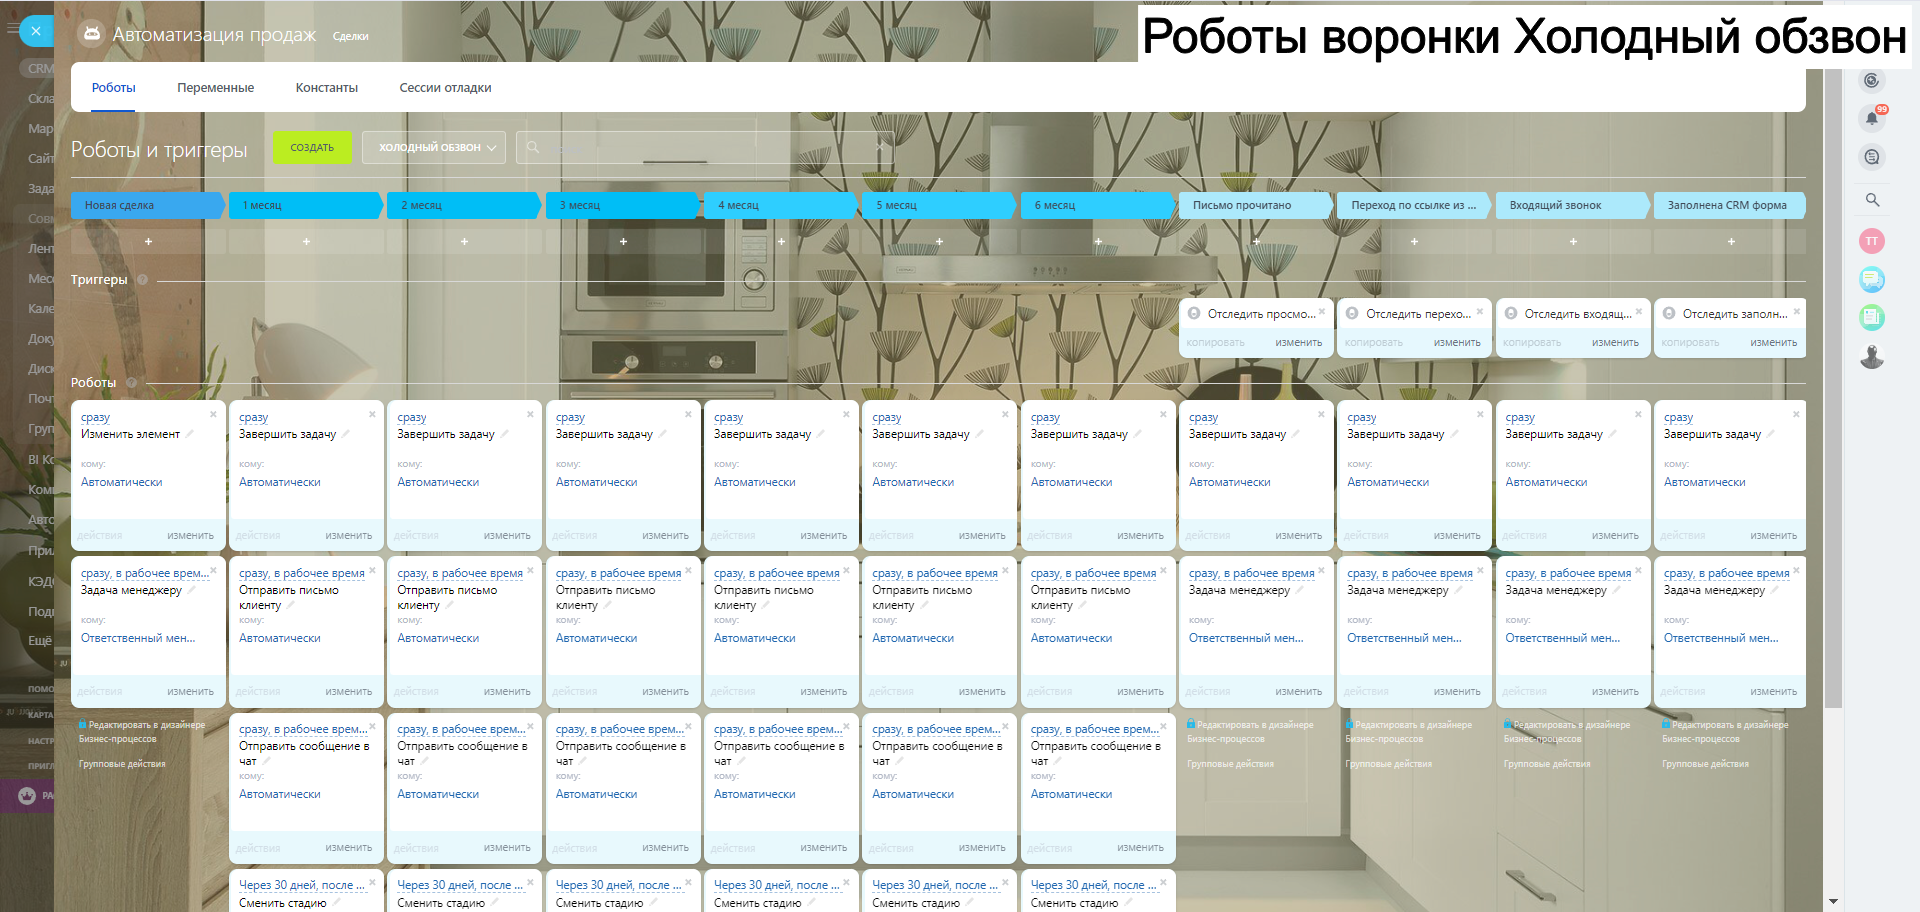1920x912 pixels.
Task: Focus the robots search input field
Action: 705,147
